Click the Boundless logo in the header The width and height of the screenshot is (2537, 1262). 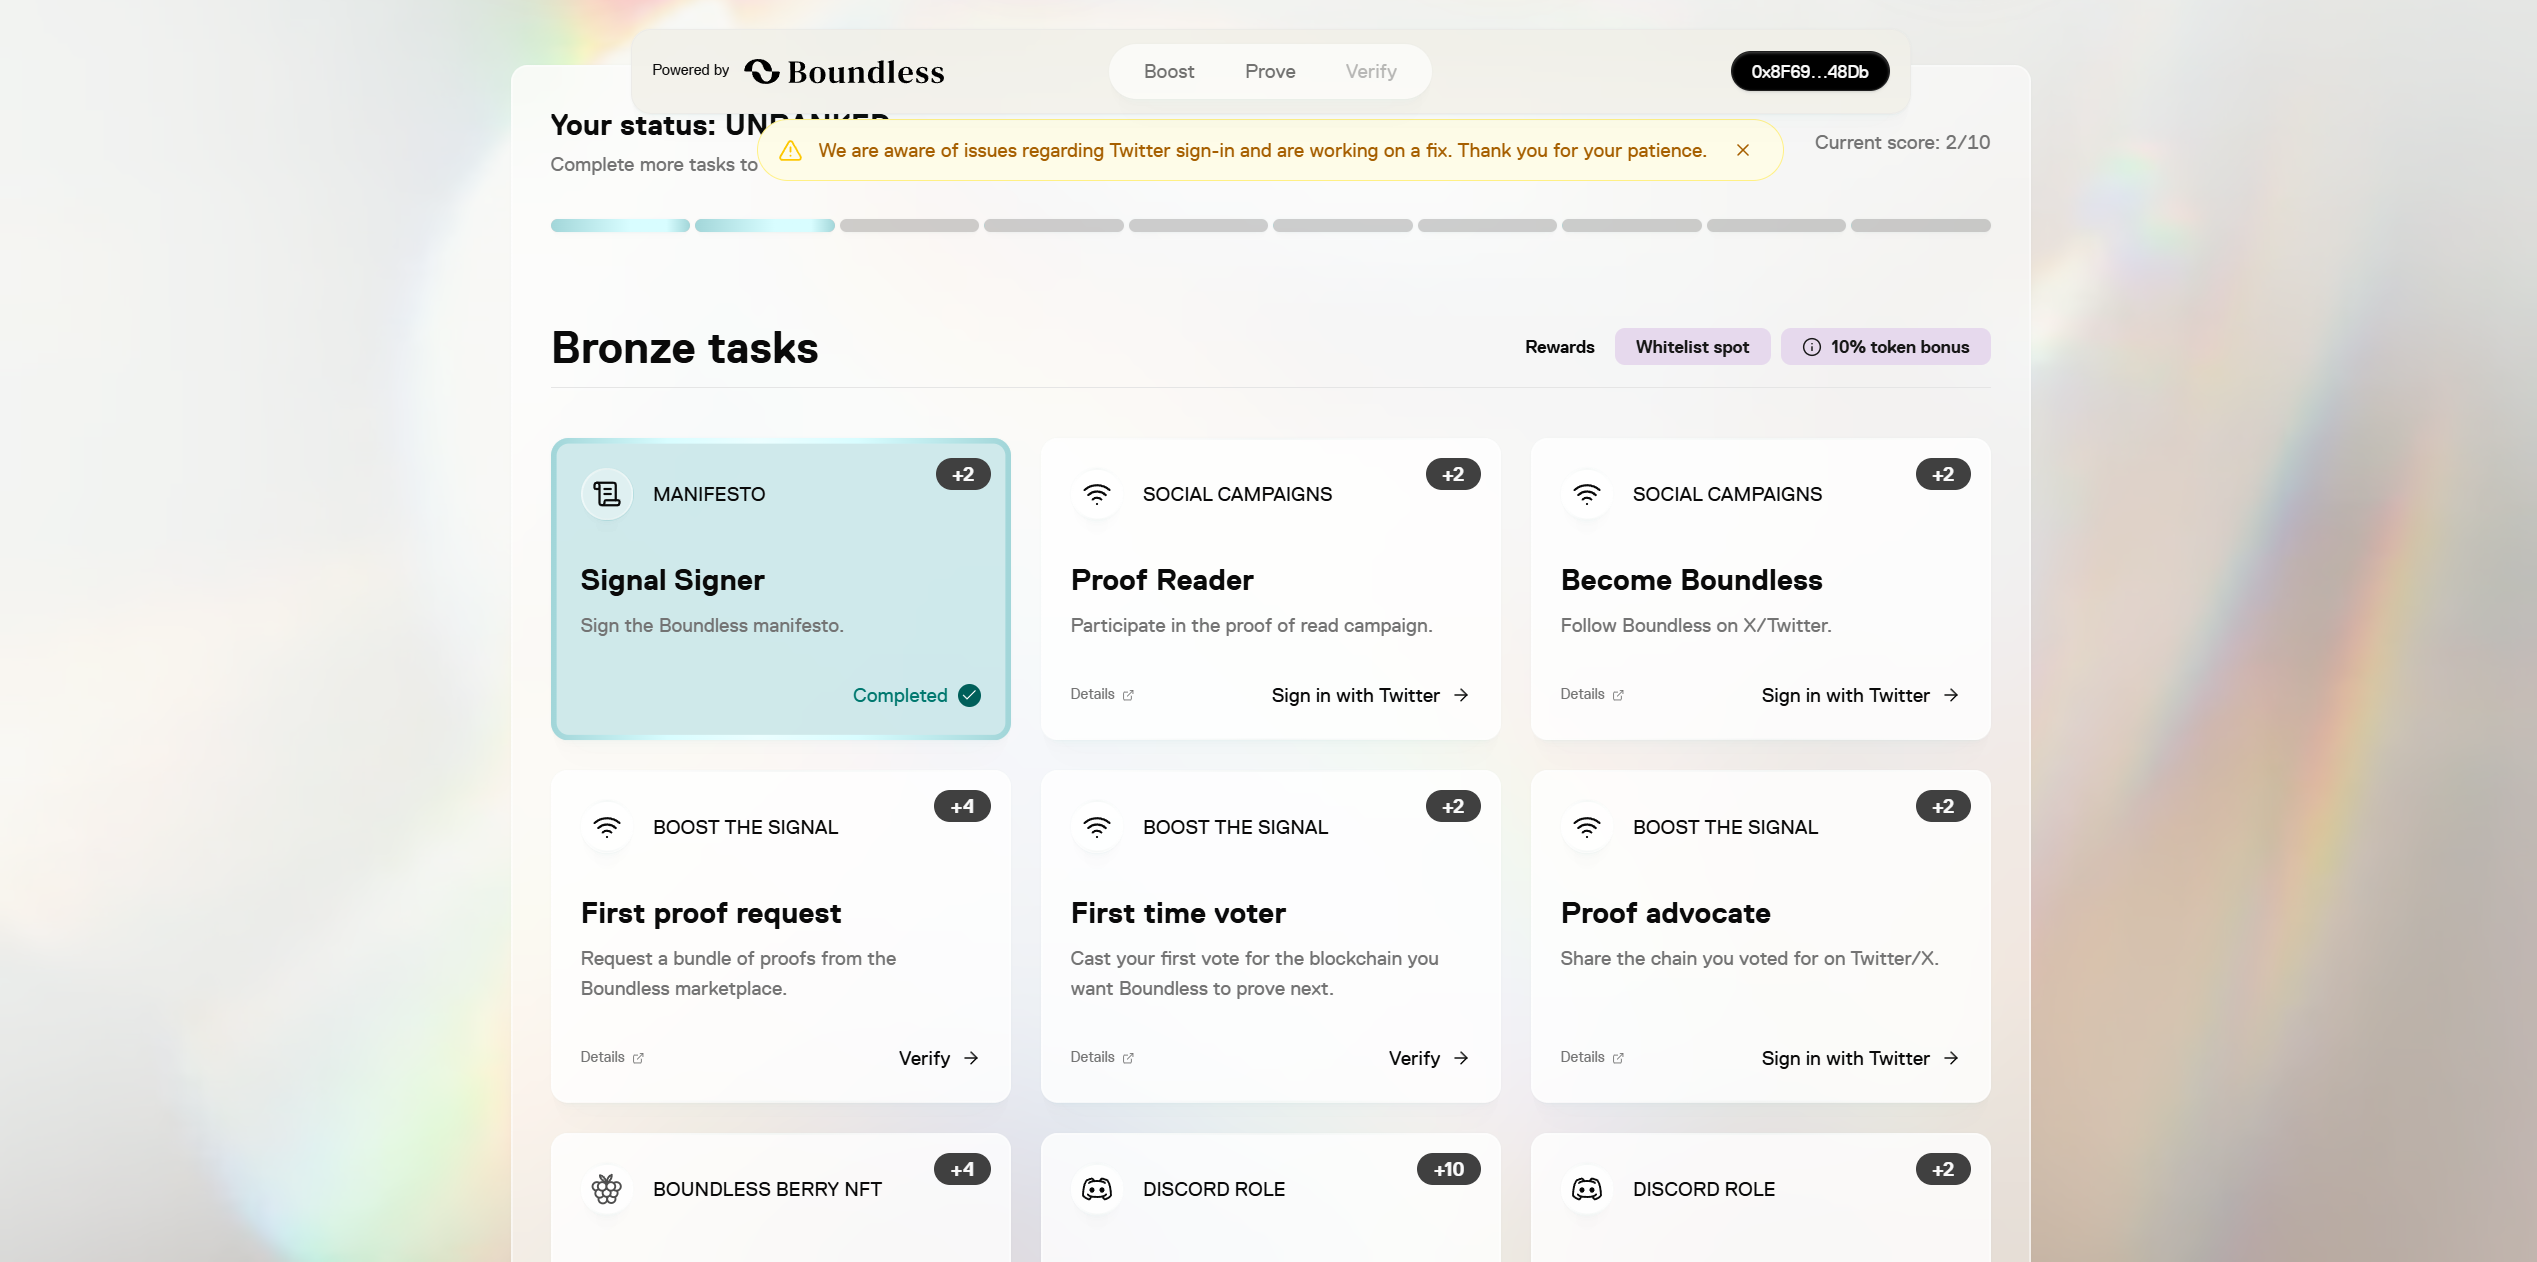tap(845, 71)
